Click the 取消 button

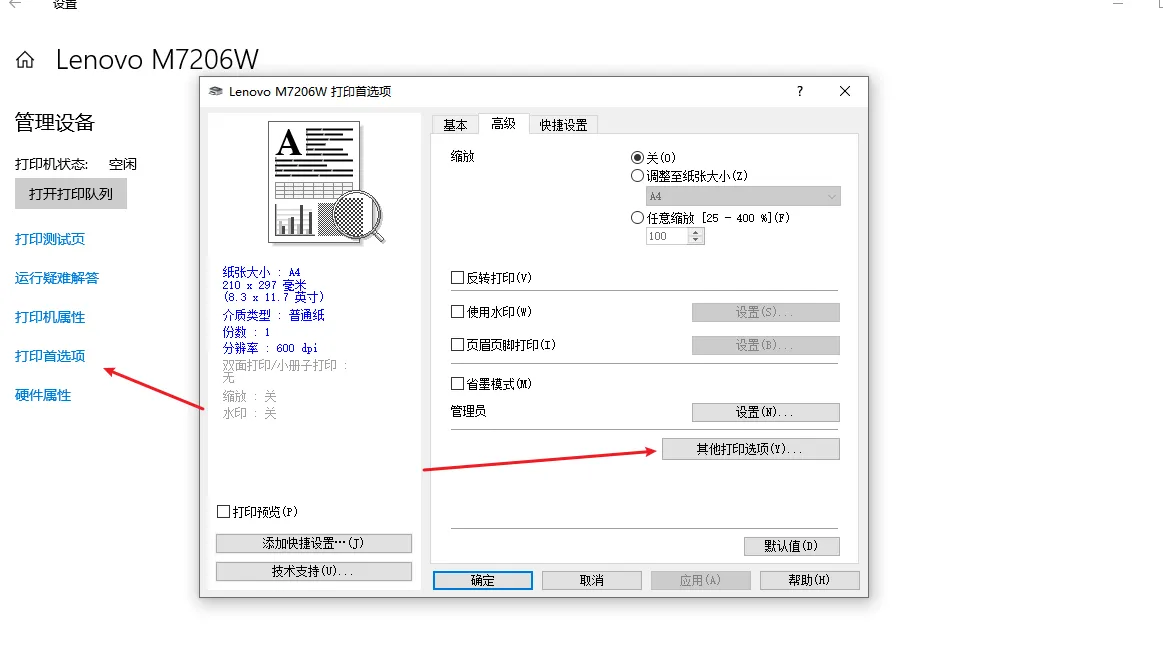coord(592,581)
